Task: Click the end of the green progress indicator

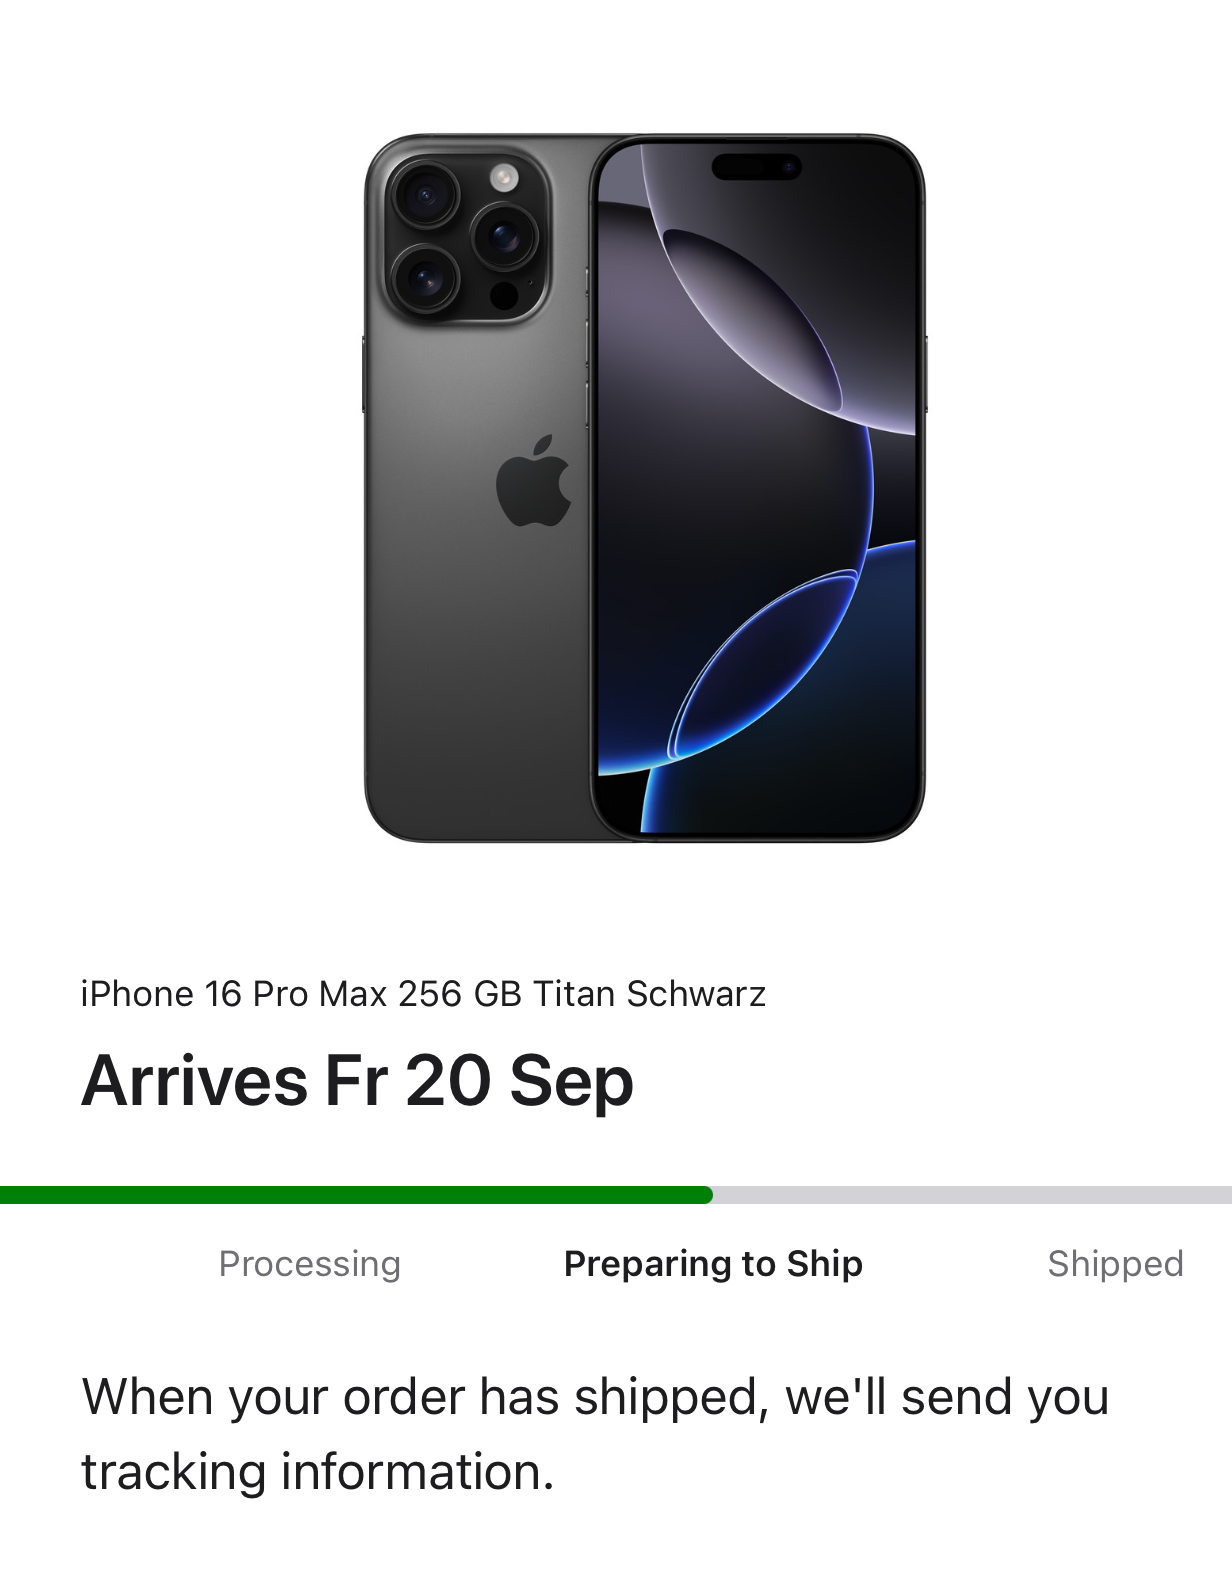Action: (x=706, y=1195)
